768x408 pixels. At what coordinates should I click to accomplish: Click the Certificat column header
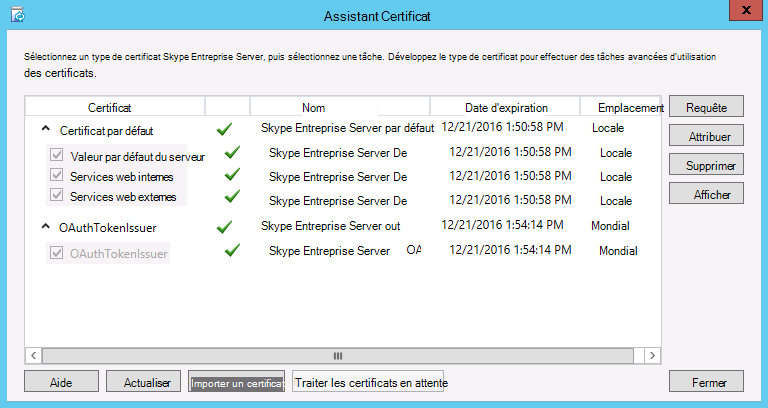(x=115, y=107)
